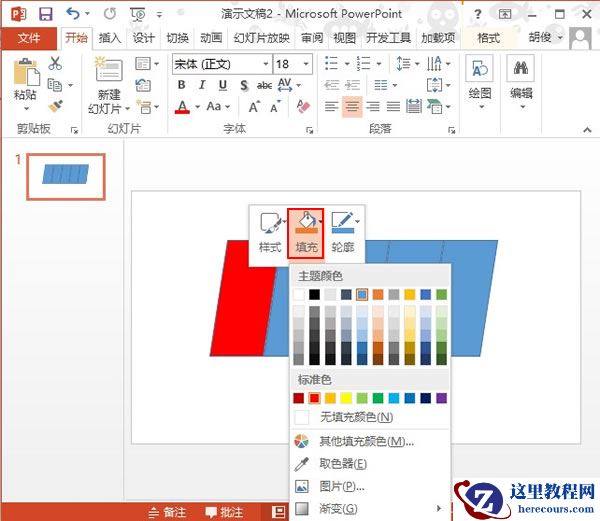Open the Help question mark

point(478,15)
